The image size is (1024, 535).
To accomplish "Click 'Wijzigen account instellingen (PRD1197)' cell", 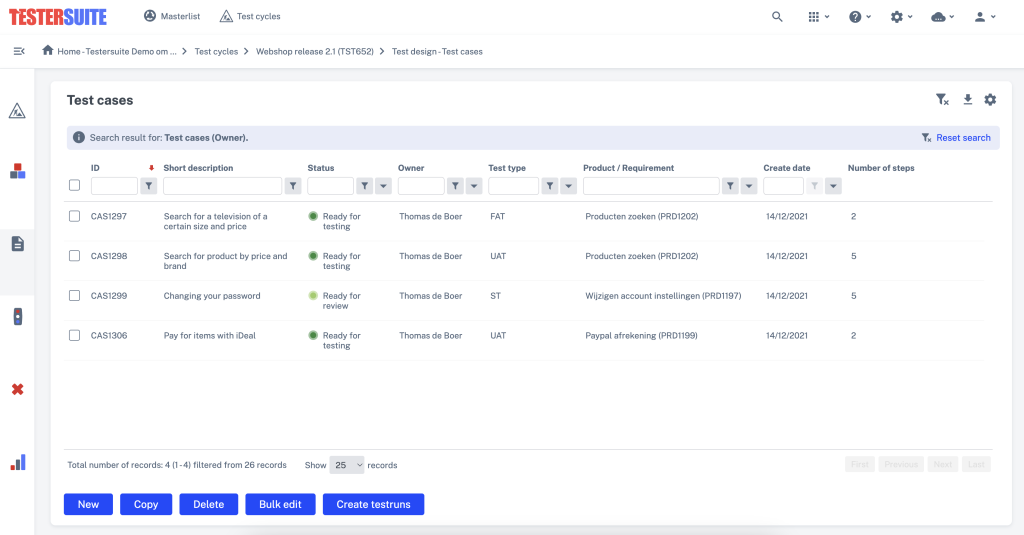I will click(x=663, y=296).
